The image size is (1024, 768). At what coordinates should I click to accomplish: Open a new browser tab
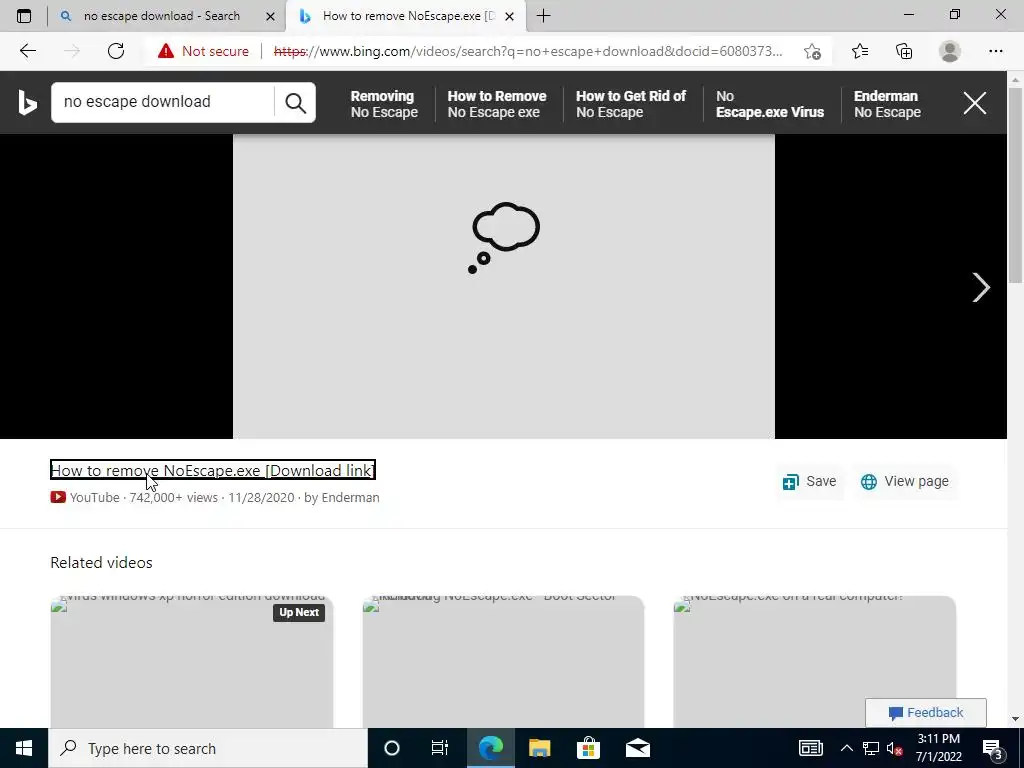[543, 16]
